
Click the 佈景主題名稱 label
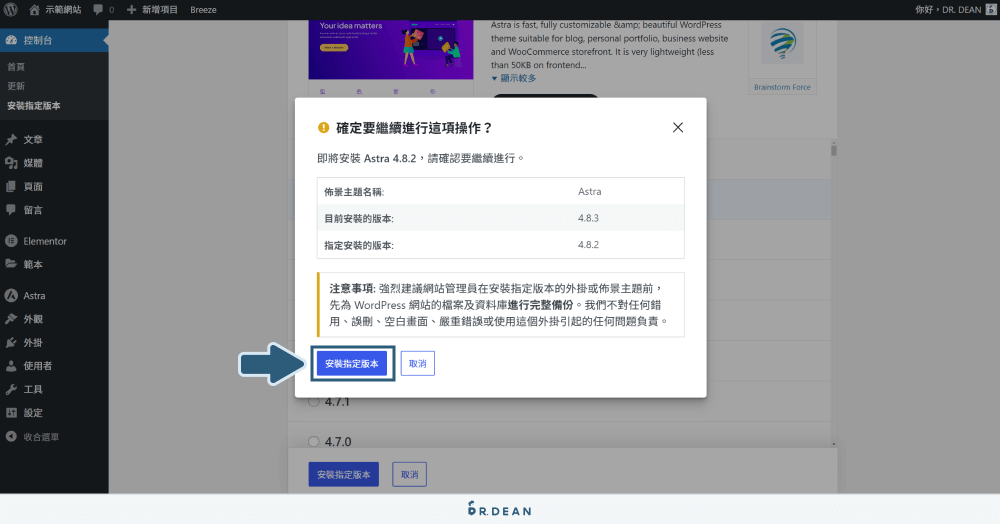354,192
